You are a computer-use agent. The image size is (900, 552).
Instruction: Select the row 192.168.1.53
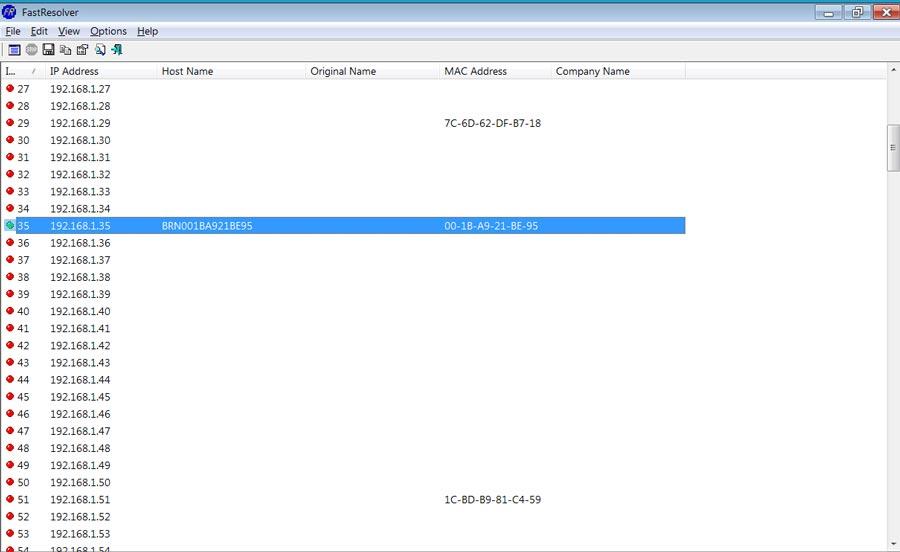(x=343, y=533)
